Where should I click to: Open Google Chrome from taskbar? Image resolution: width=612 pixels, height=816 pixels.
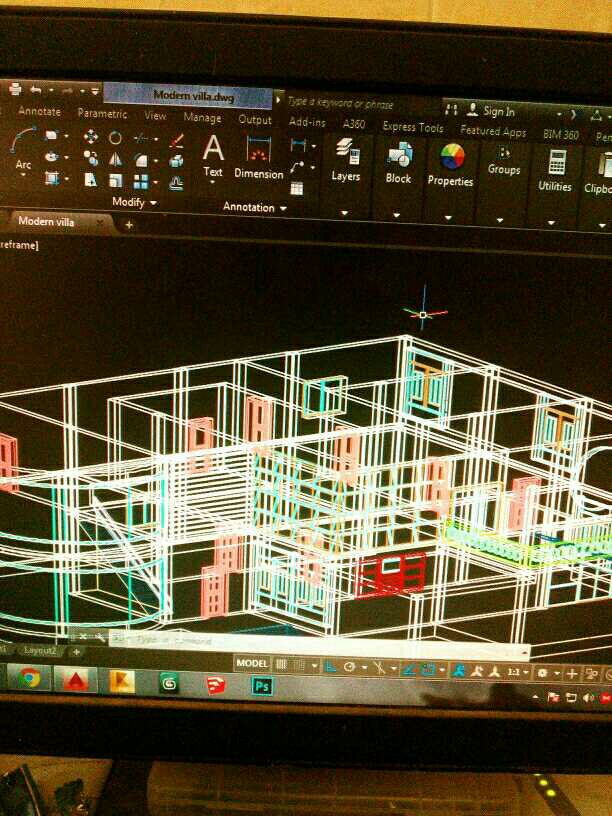point(29,677)
